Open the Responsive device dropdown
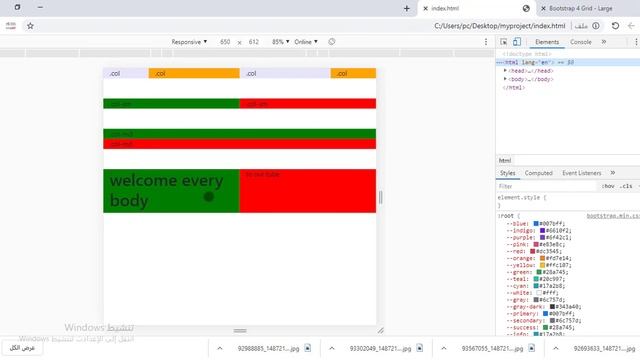Image resolution: width=640 pixels, height=360 pixels. point(189,42)
